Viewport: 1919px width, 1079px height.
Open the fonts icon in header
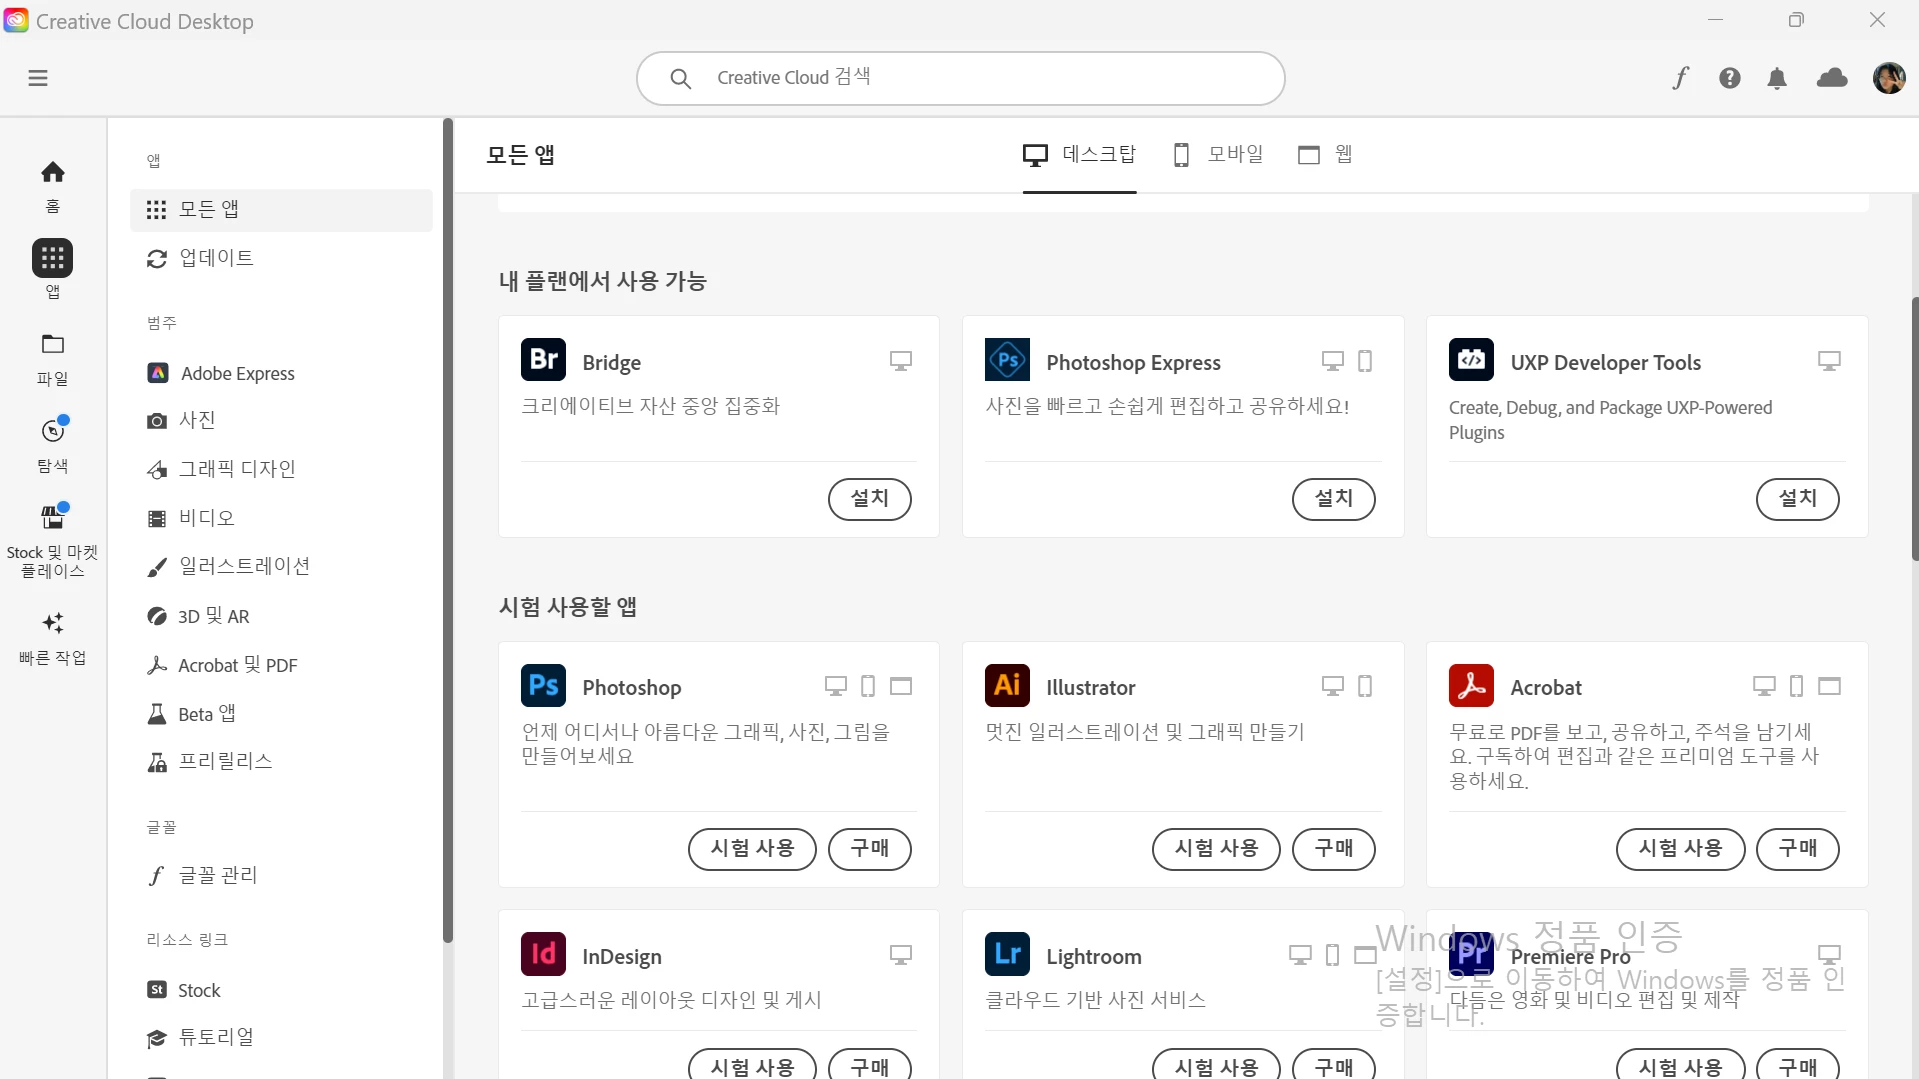1681,78
